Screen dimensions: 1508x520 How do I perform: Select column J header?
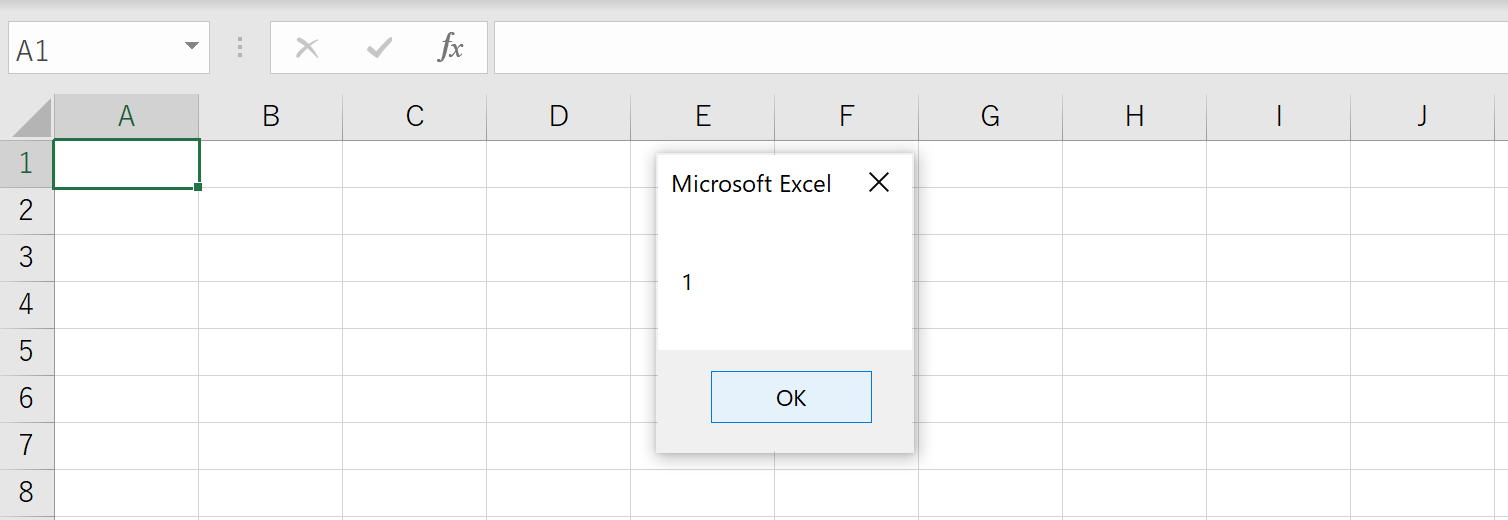tap(1422, 117)
